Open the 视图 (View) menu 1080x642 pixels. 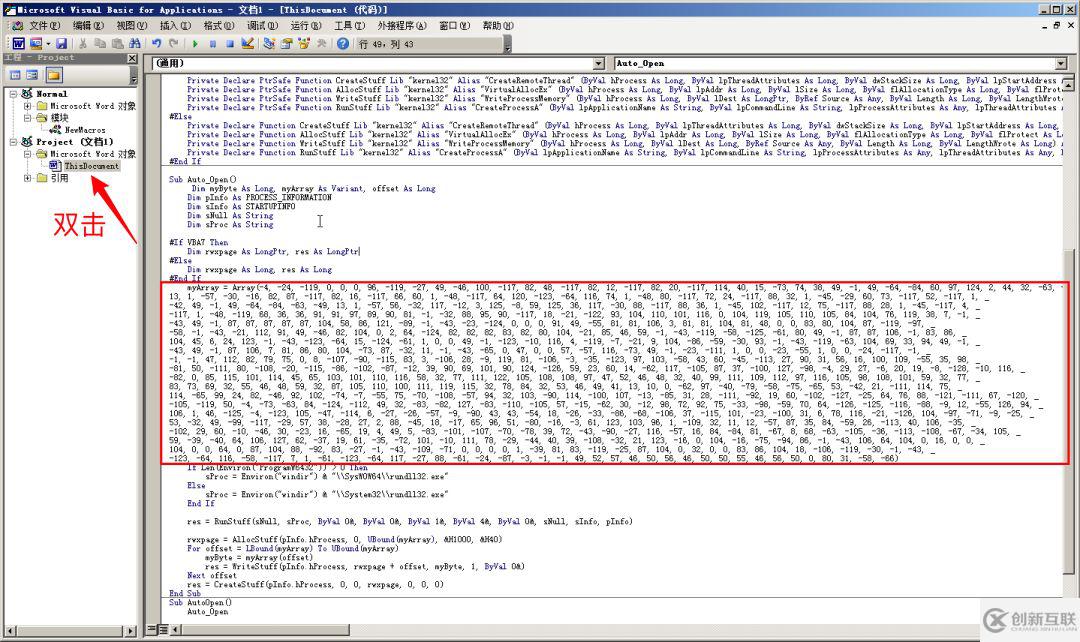tap(132, 25)
